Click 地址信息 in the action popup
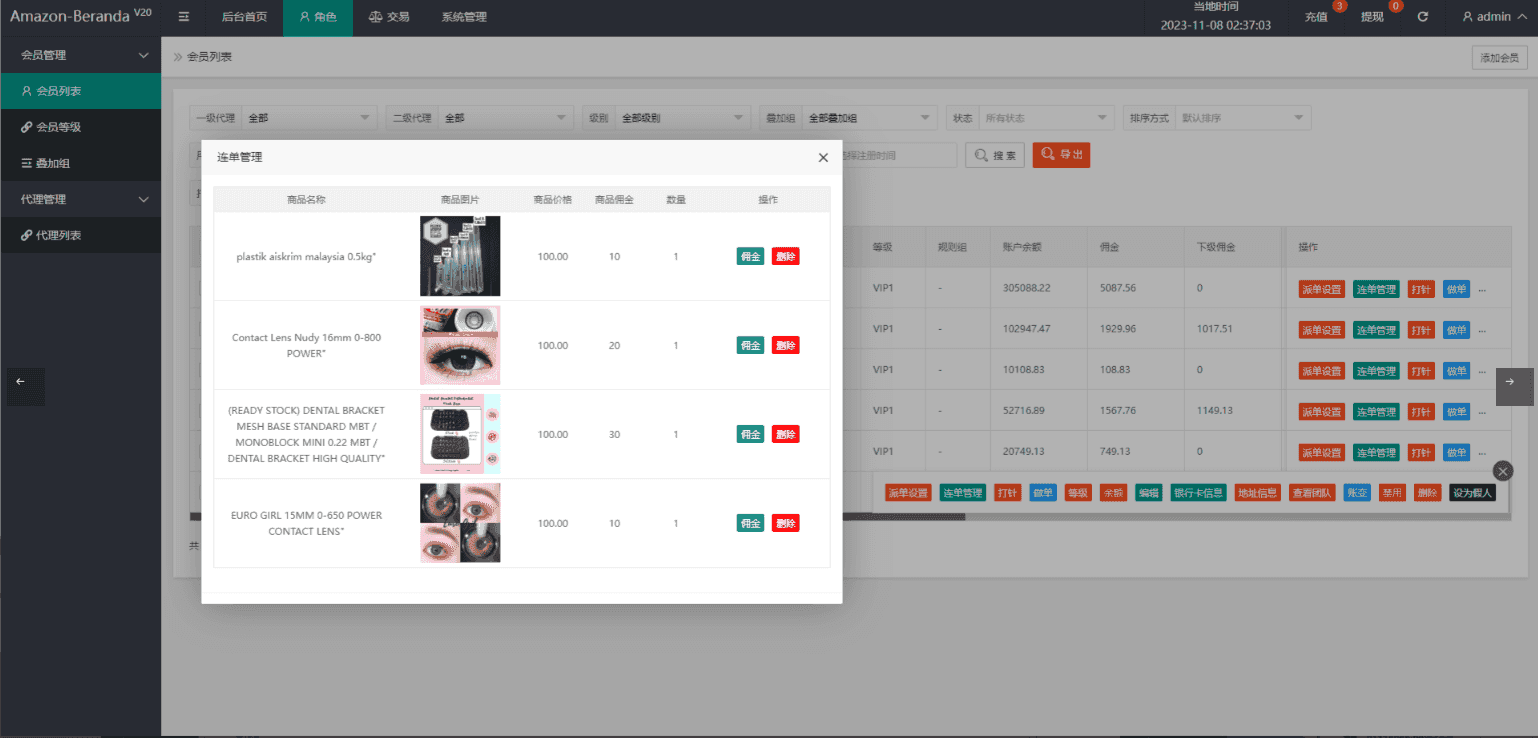 tap(1258, 493)
